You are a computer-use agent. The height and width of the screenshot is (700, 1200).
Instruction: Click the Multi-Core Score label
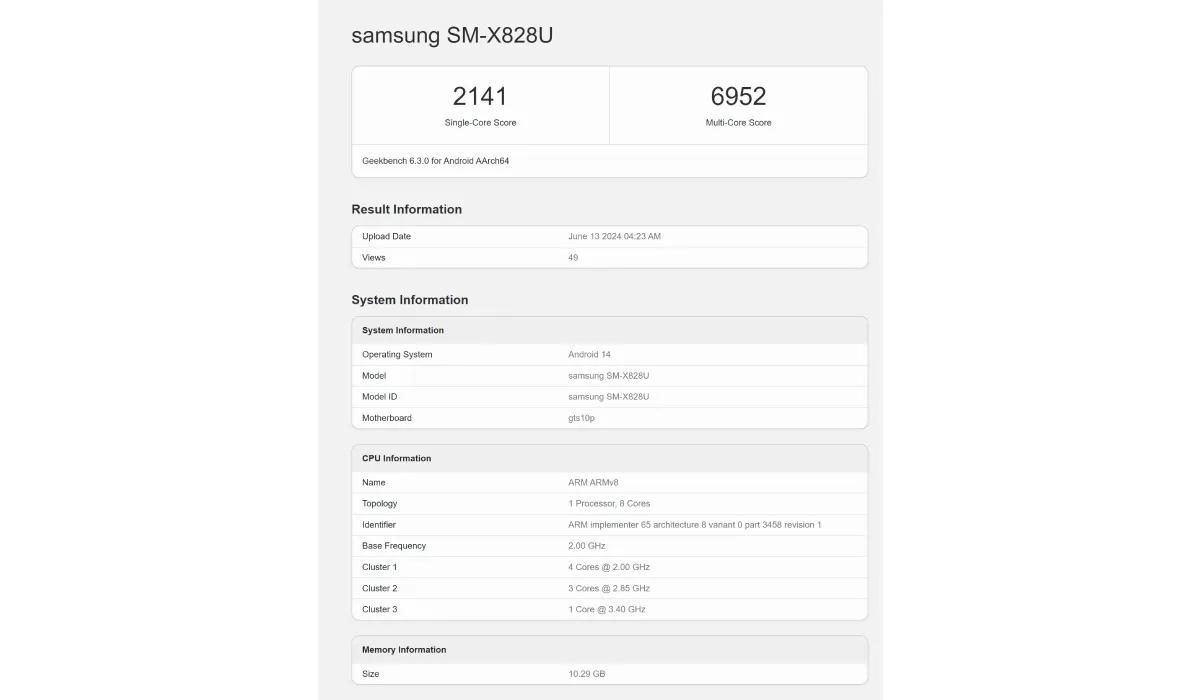click(x=738, y=123)
